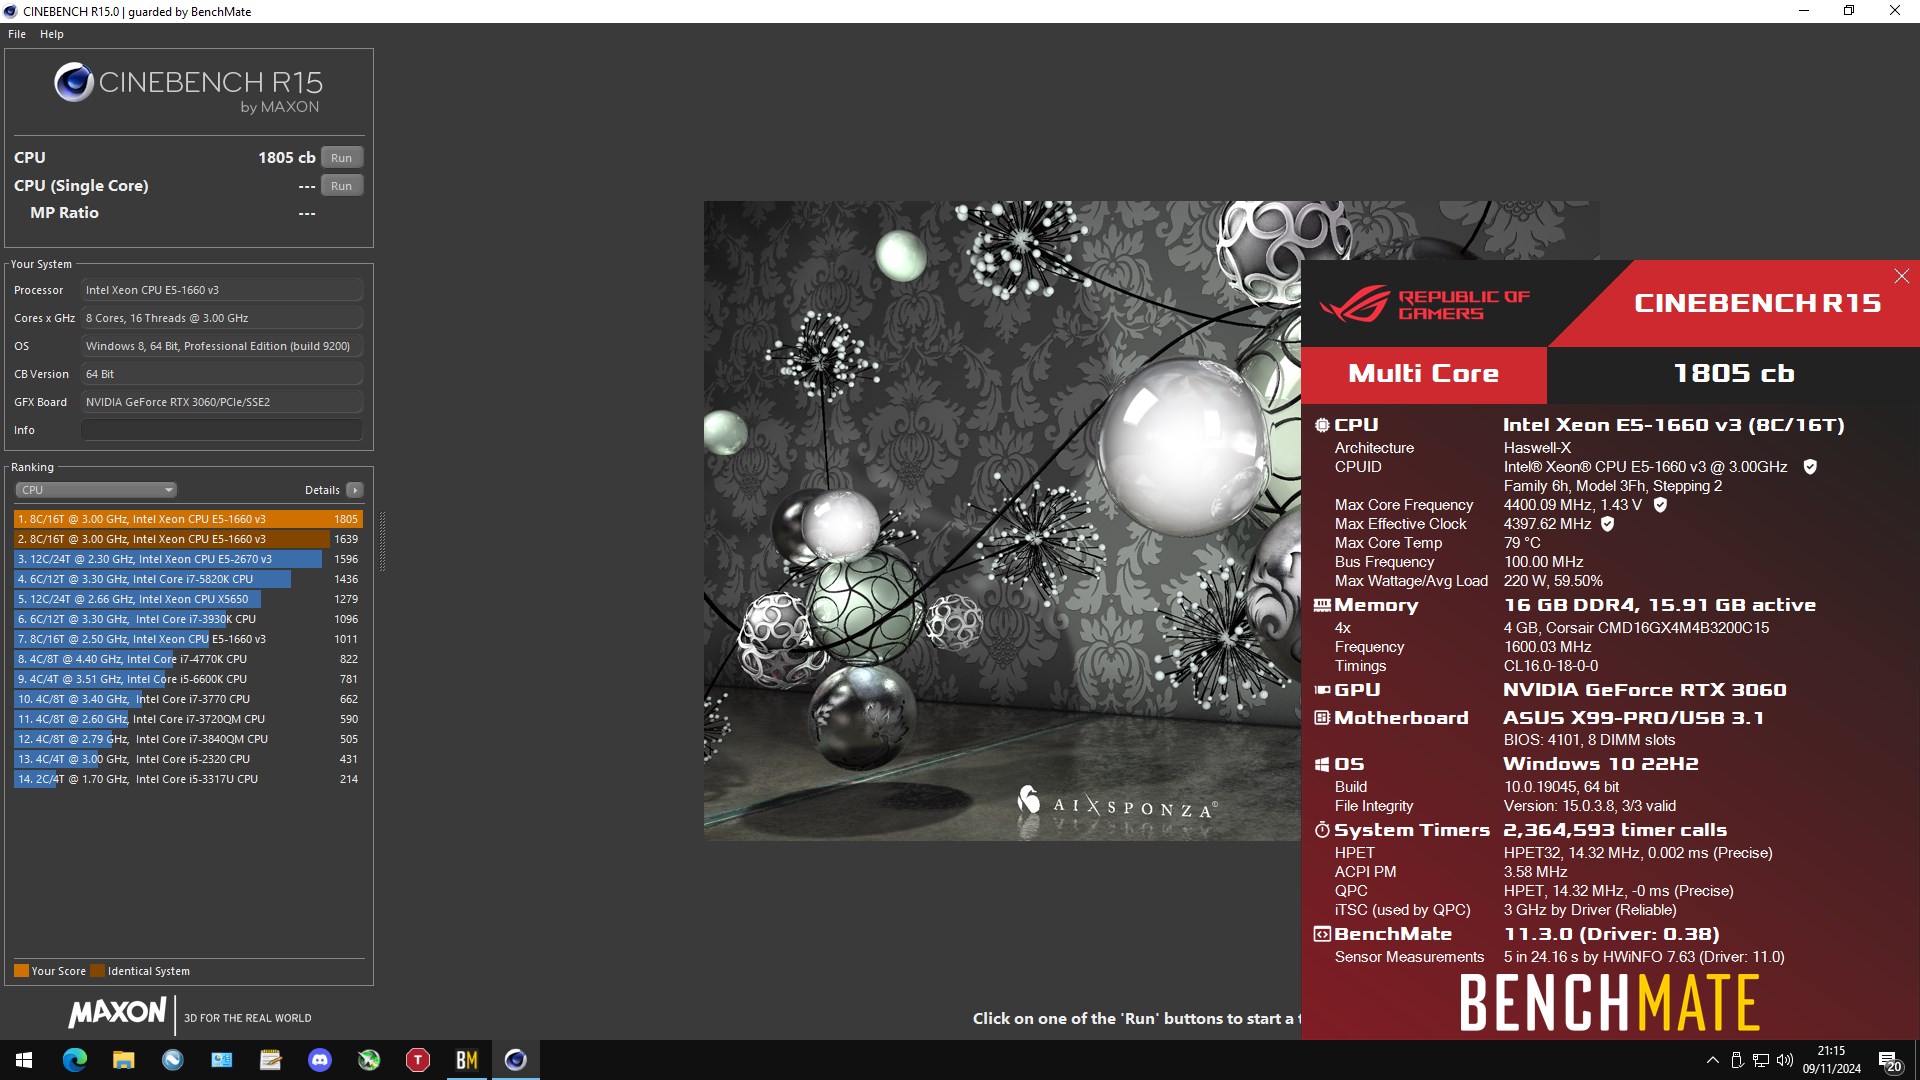Select Xeon X5650 ranking row
This screenshot has height=1080, width=1920.
click(x=188, y=599)
